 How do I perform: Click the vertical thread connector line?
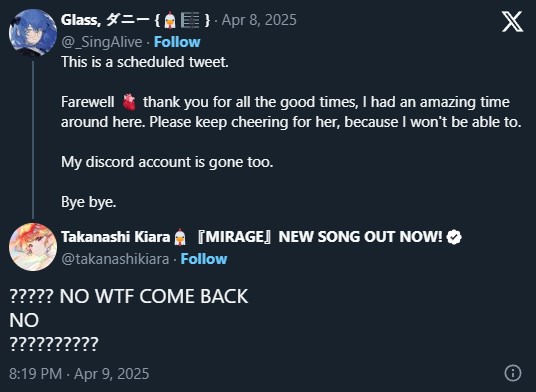click(x=33, y=140)
